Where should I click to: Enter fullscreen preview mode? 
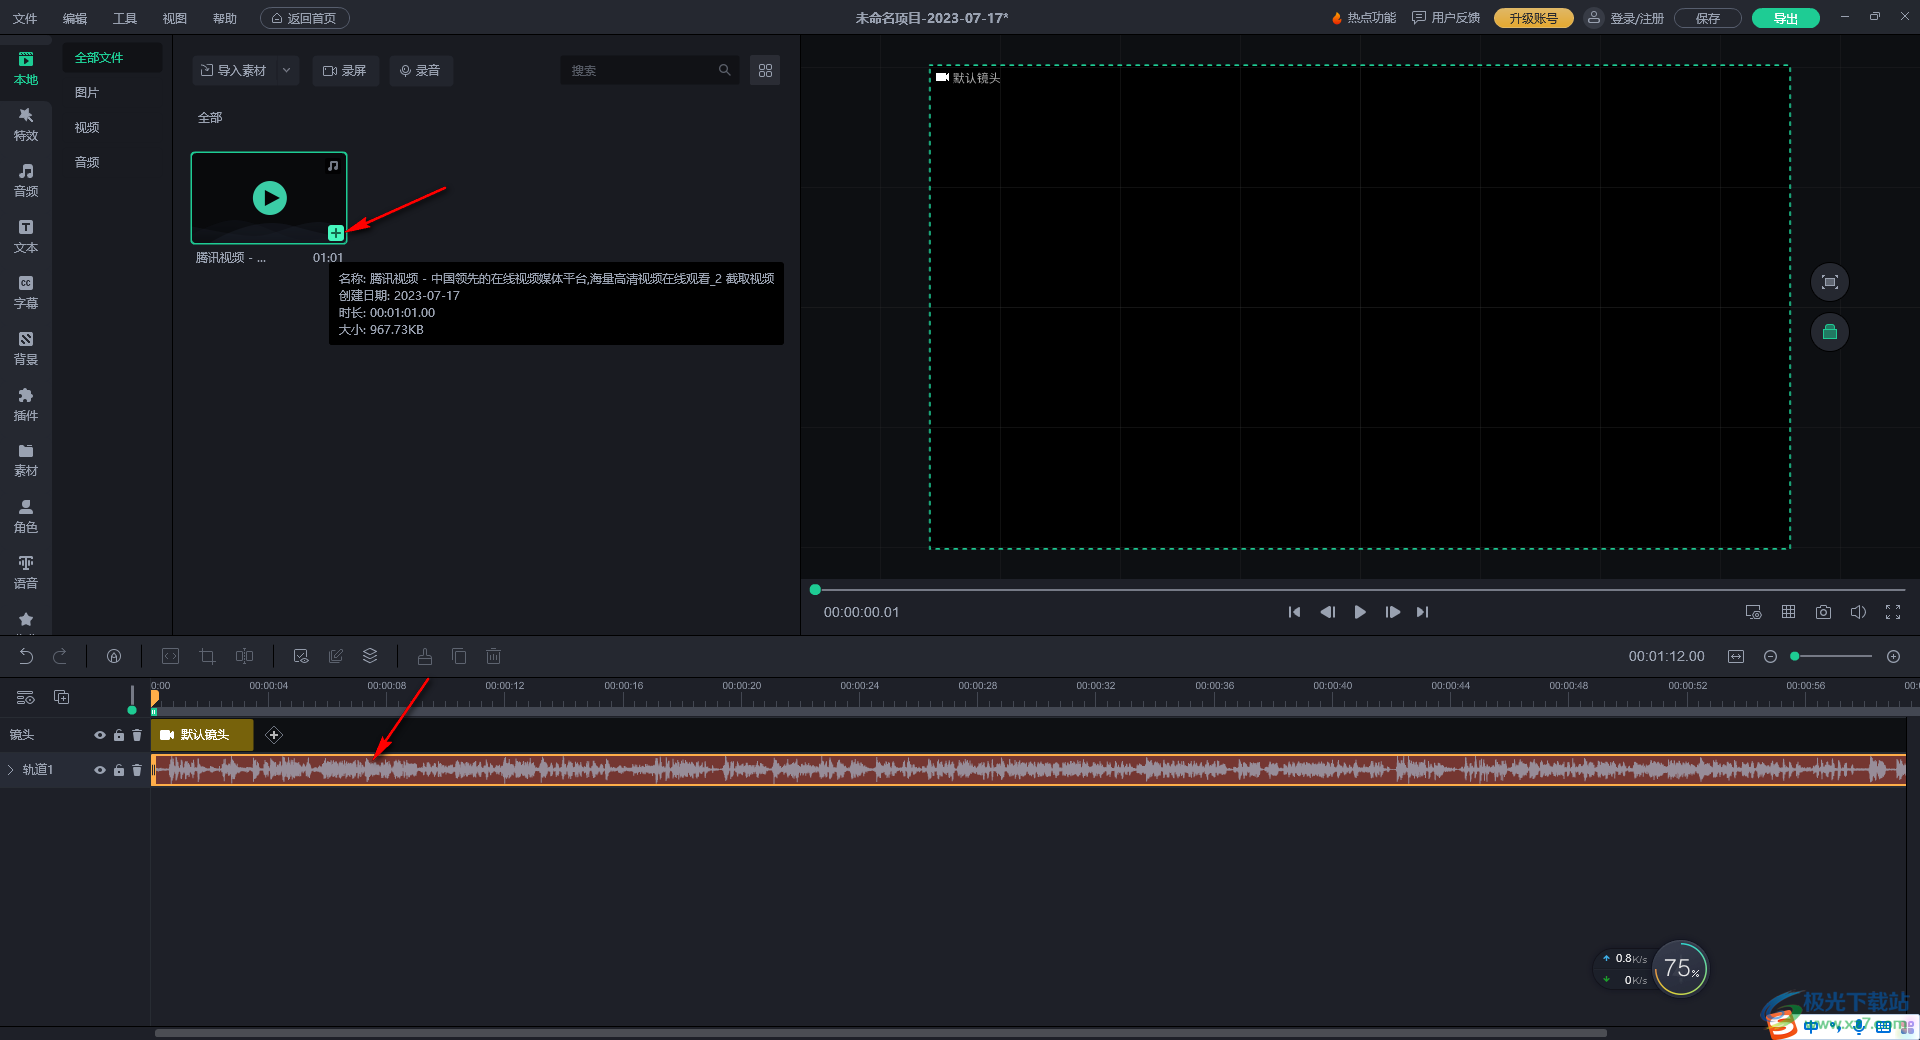tap(1893, 612)
